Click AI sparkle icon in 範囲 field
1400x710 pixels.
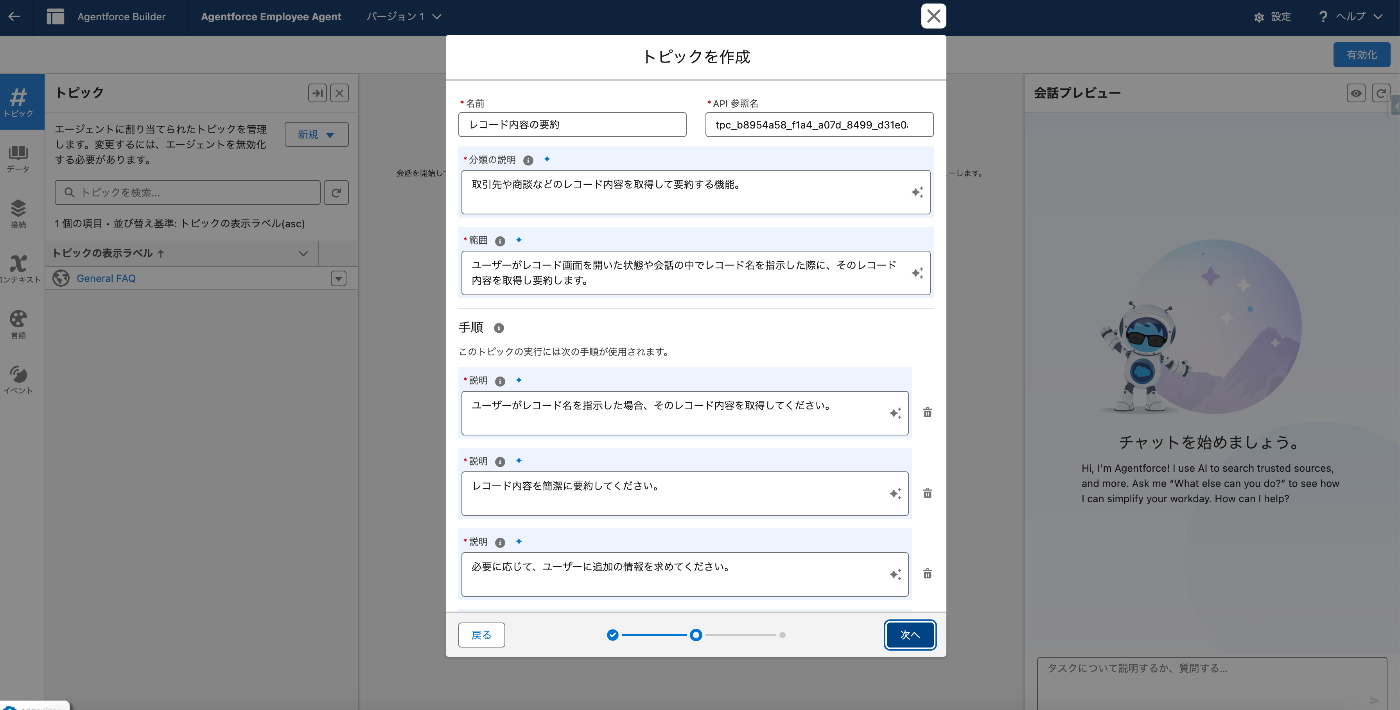[x=917, y=273]
